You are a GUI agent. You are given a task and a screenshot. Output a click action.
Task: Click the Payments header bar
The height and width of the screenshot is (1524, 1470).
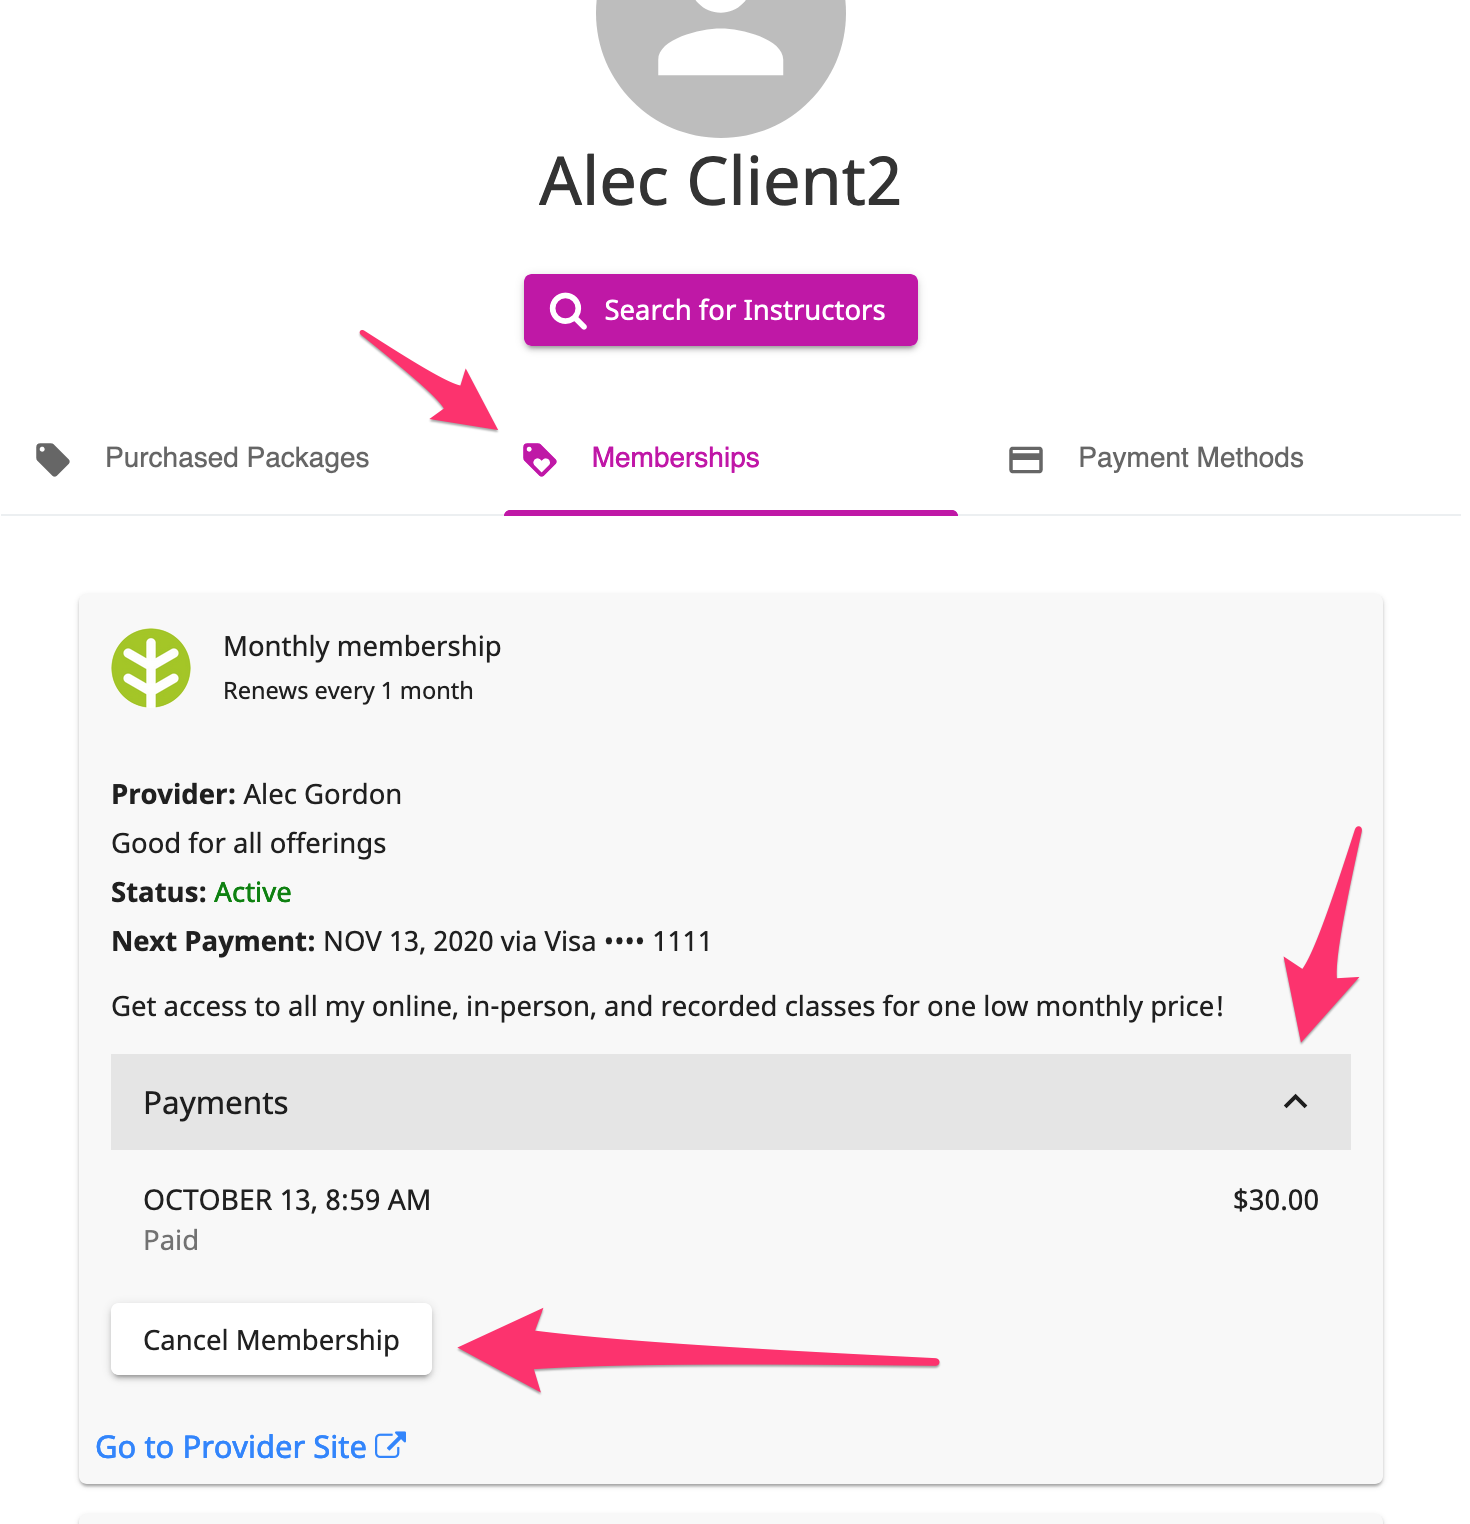coord(731,1102)
